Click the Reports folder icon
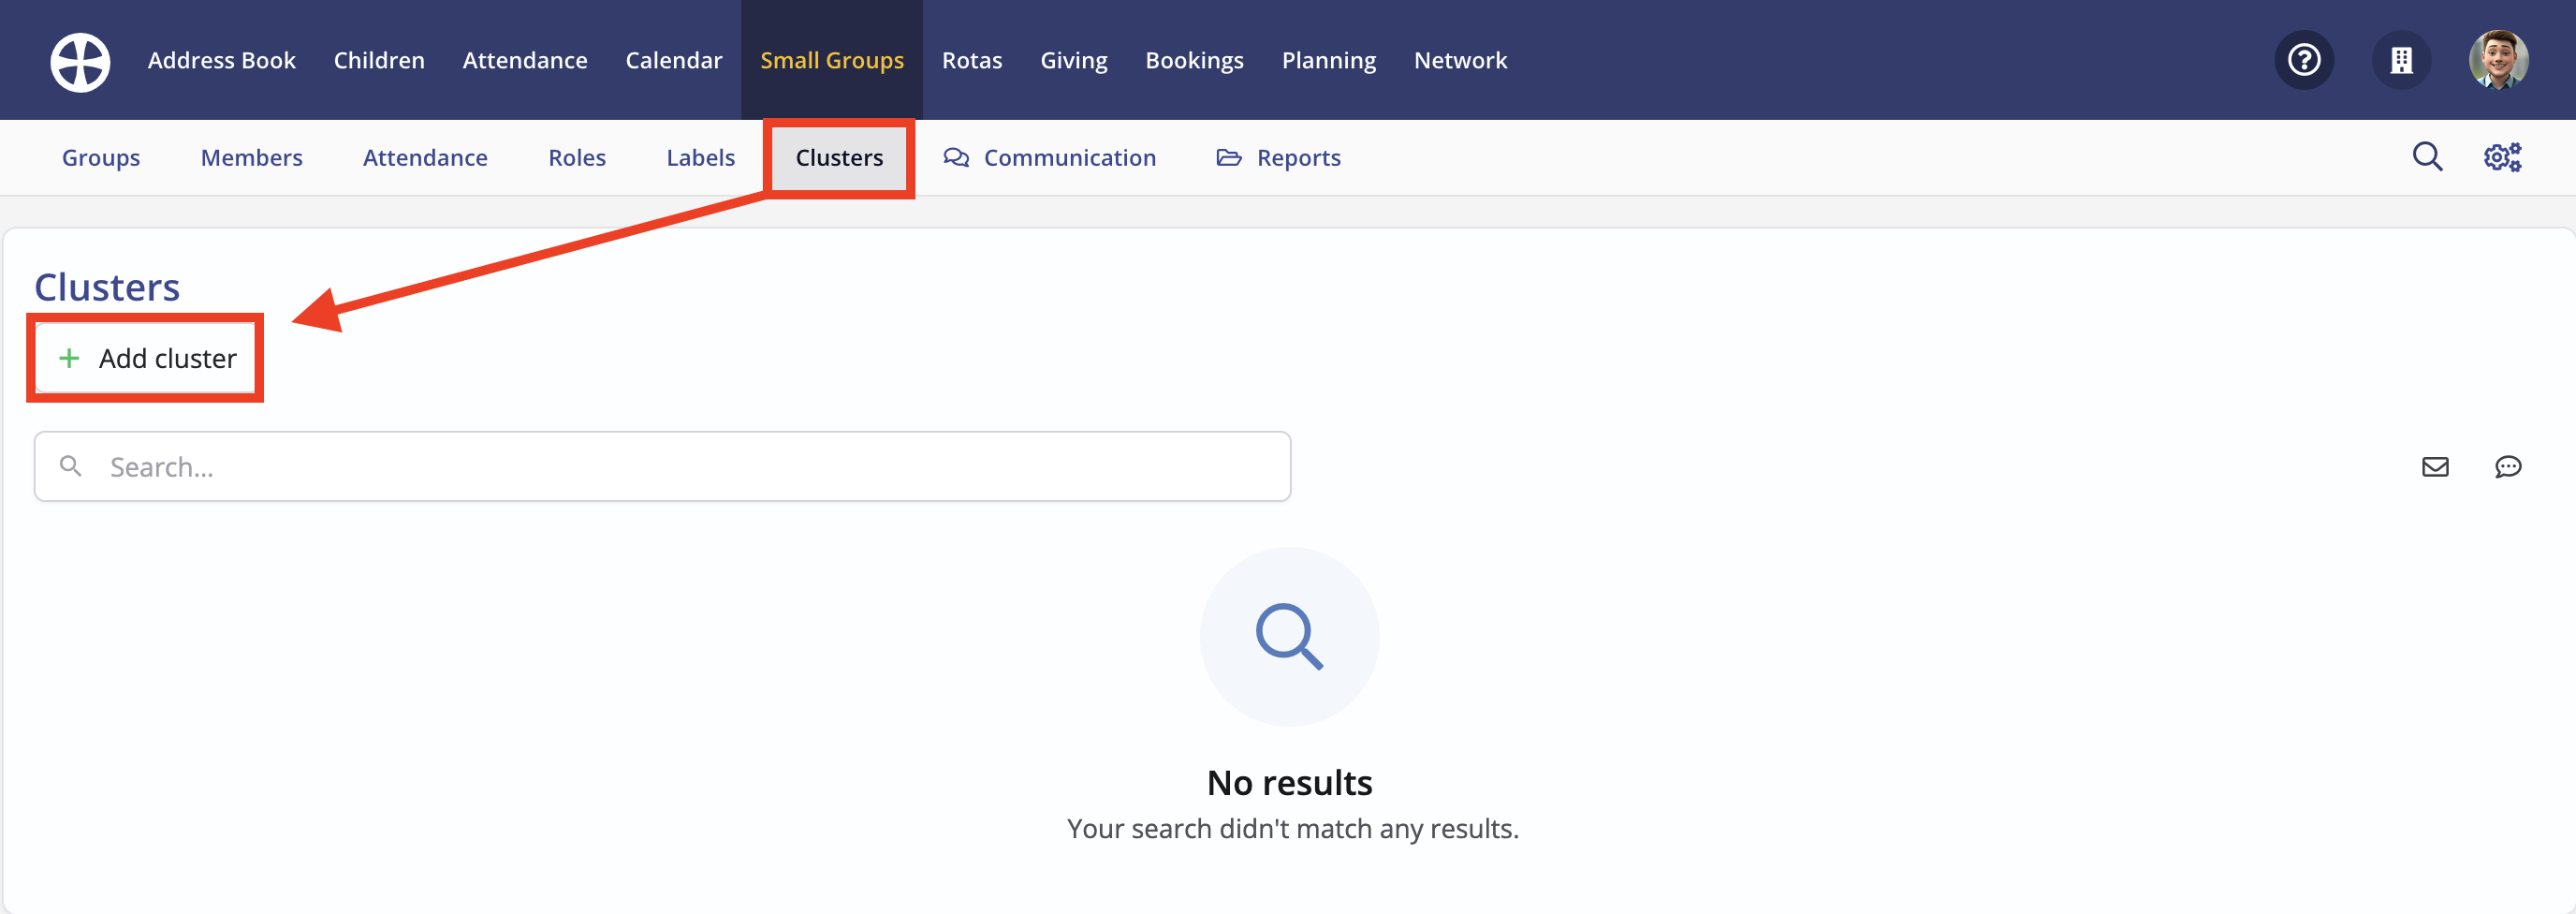2576x914 pixels. tap(1229, 158)
